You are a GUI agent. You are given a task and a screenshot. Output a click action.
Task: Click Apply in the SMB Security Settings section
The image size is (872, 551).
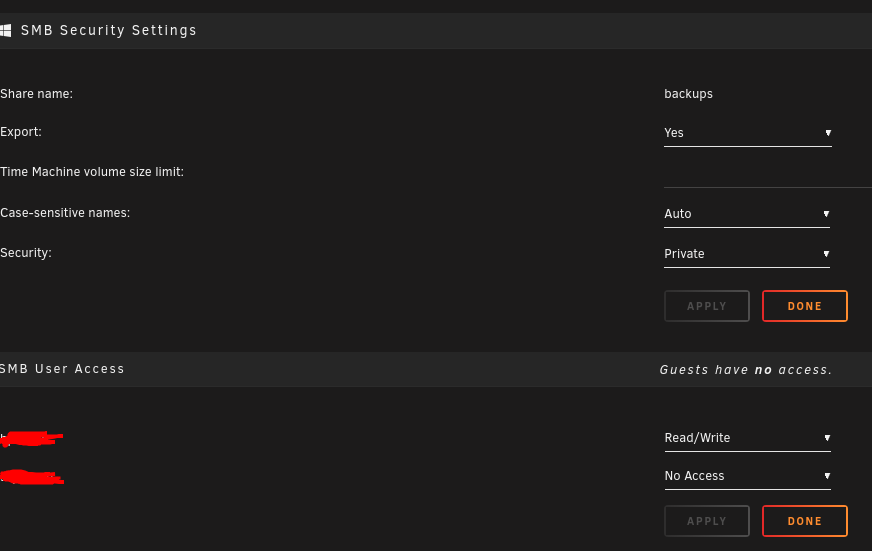pos(706,306)
